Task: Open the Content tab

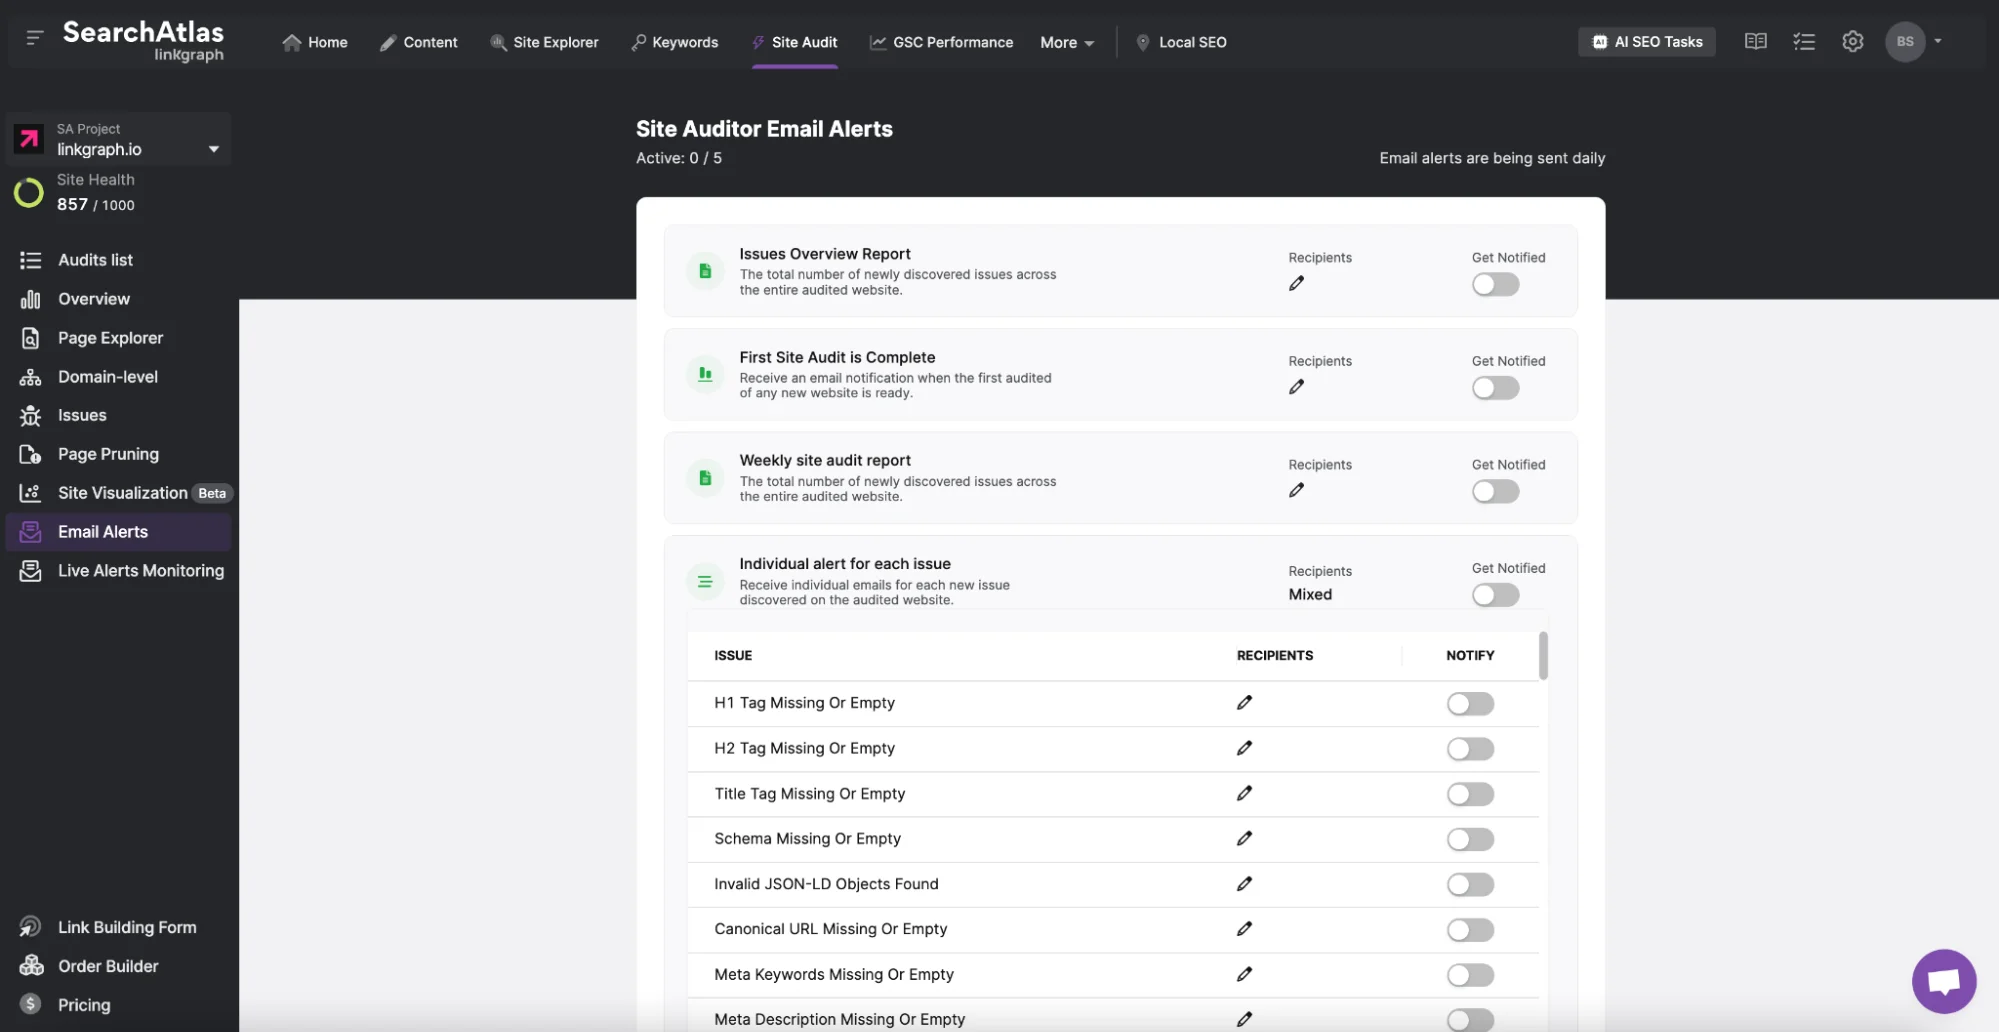Action: coord(419,42)
